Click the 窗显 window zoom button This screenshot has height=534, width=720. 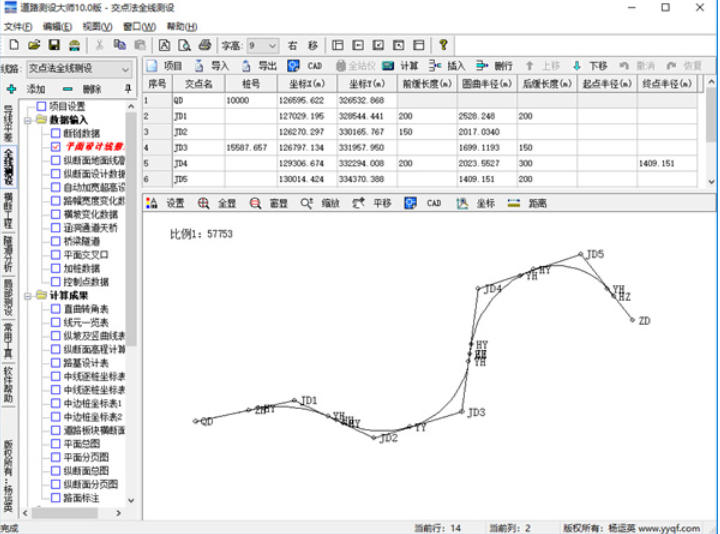[x=268, y=203]
